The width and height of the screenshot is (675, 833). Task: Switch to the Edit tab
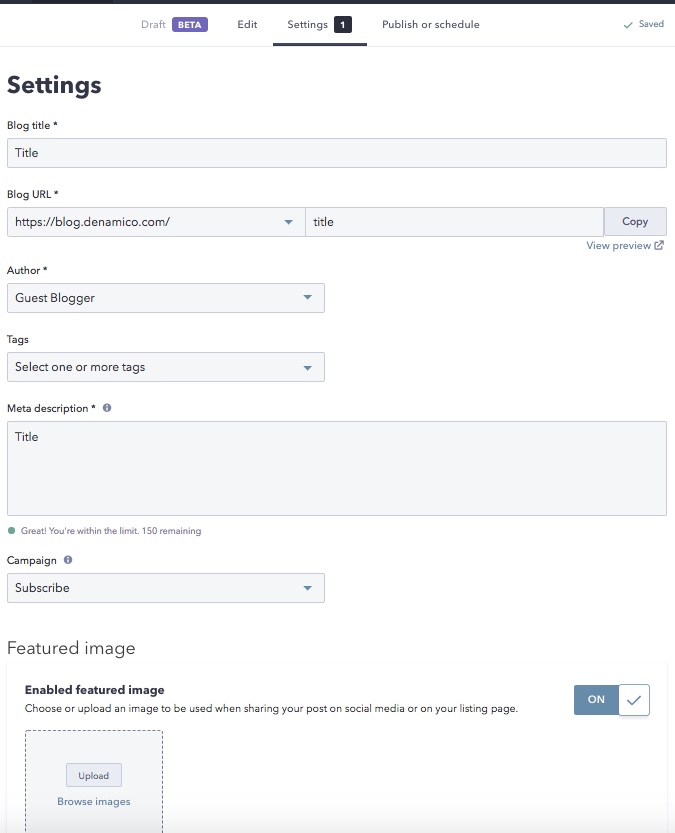(247, 24)
